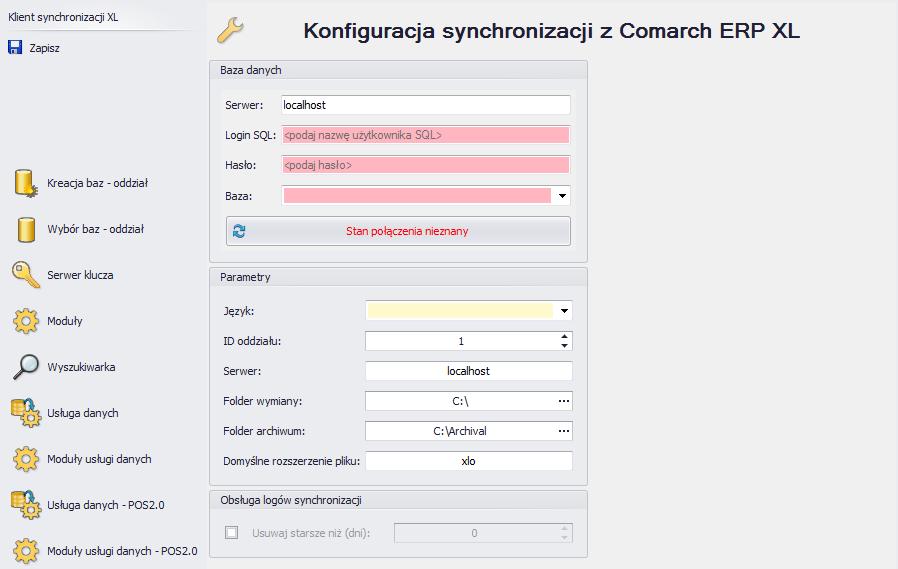This screenshot has width=898, height=569.
Task: Increase ID oddziału with up arrow
Action: coord(565,337)
